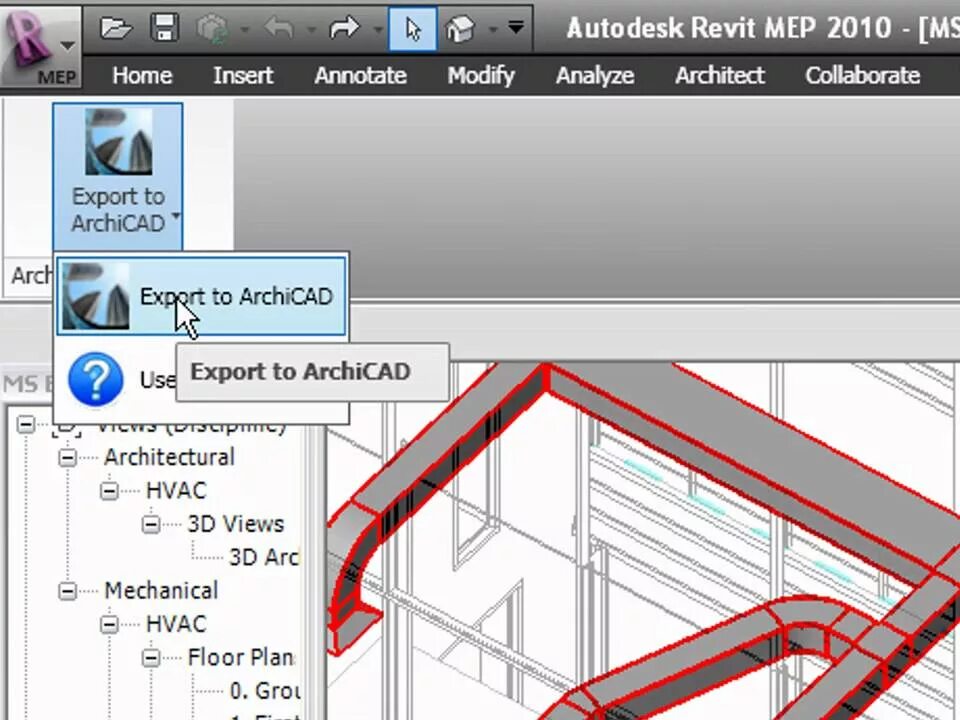Open the Modify ribbon tab
The width and height of the screenshot is (960, 720).
[x=481, y=75]
